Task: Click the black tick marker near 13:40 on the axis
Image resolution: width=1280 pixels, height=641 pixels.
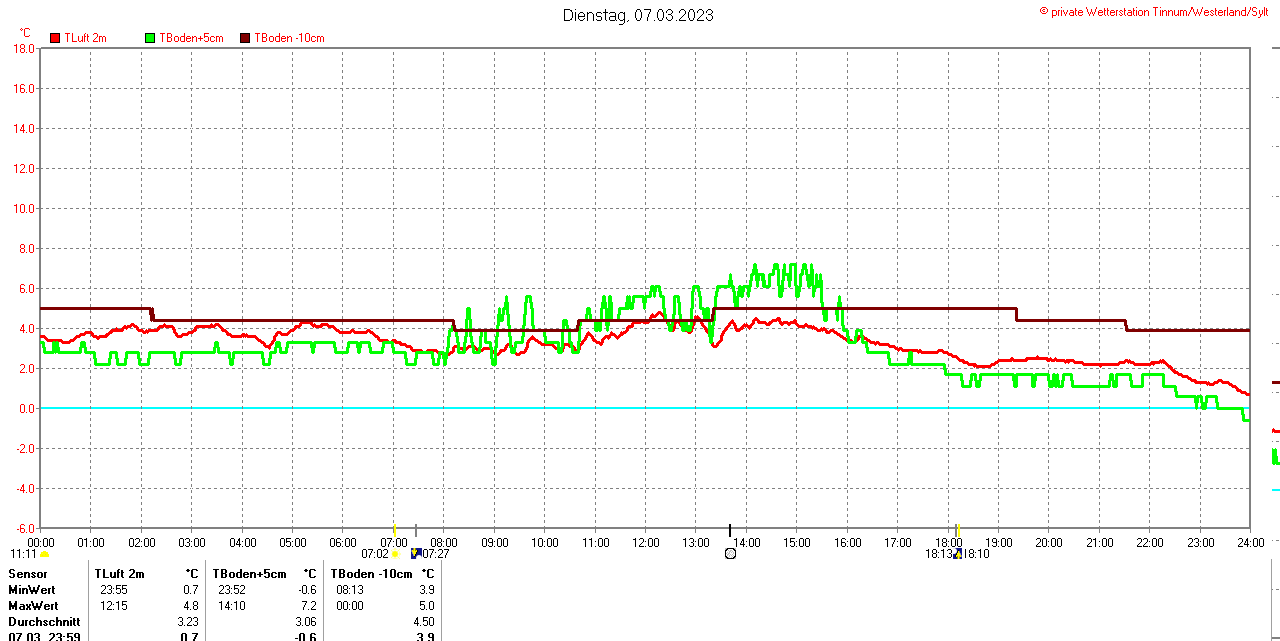Action: 730,530
